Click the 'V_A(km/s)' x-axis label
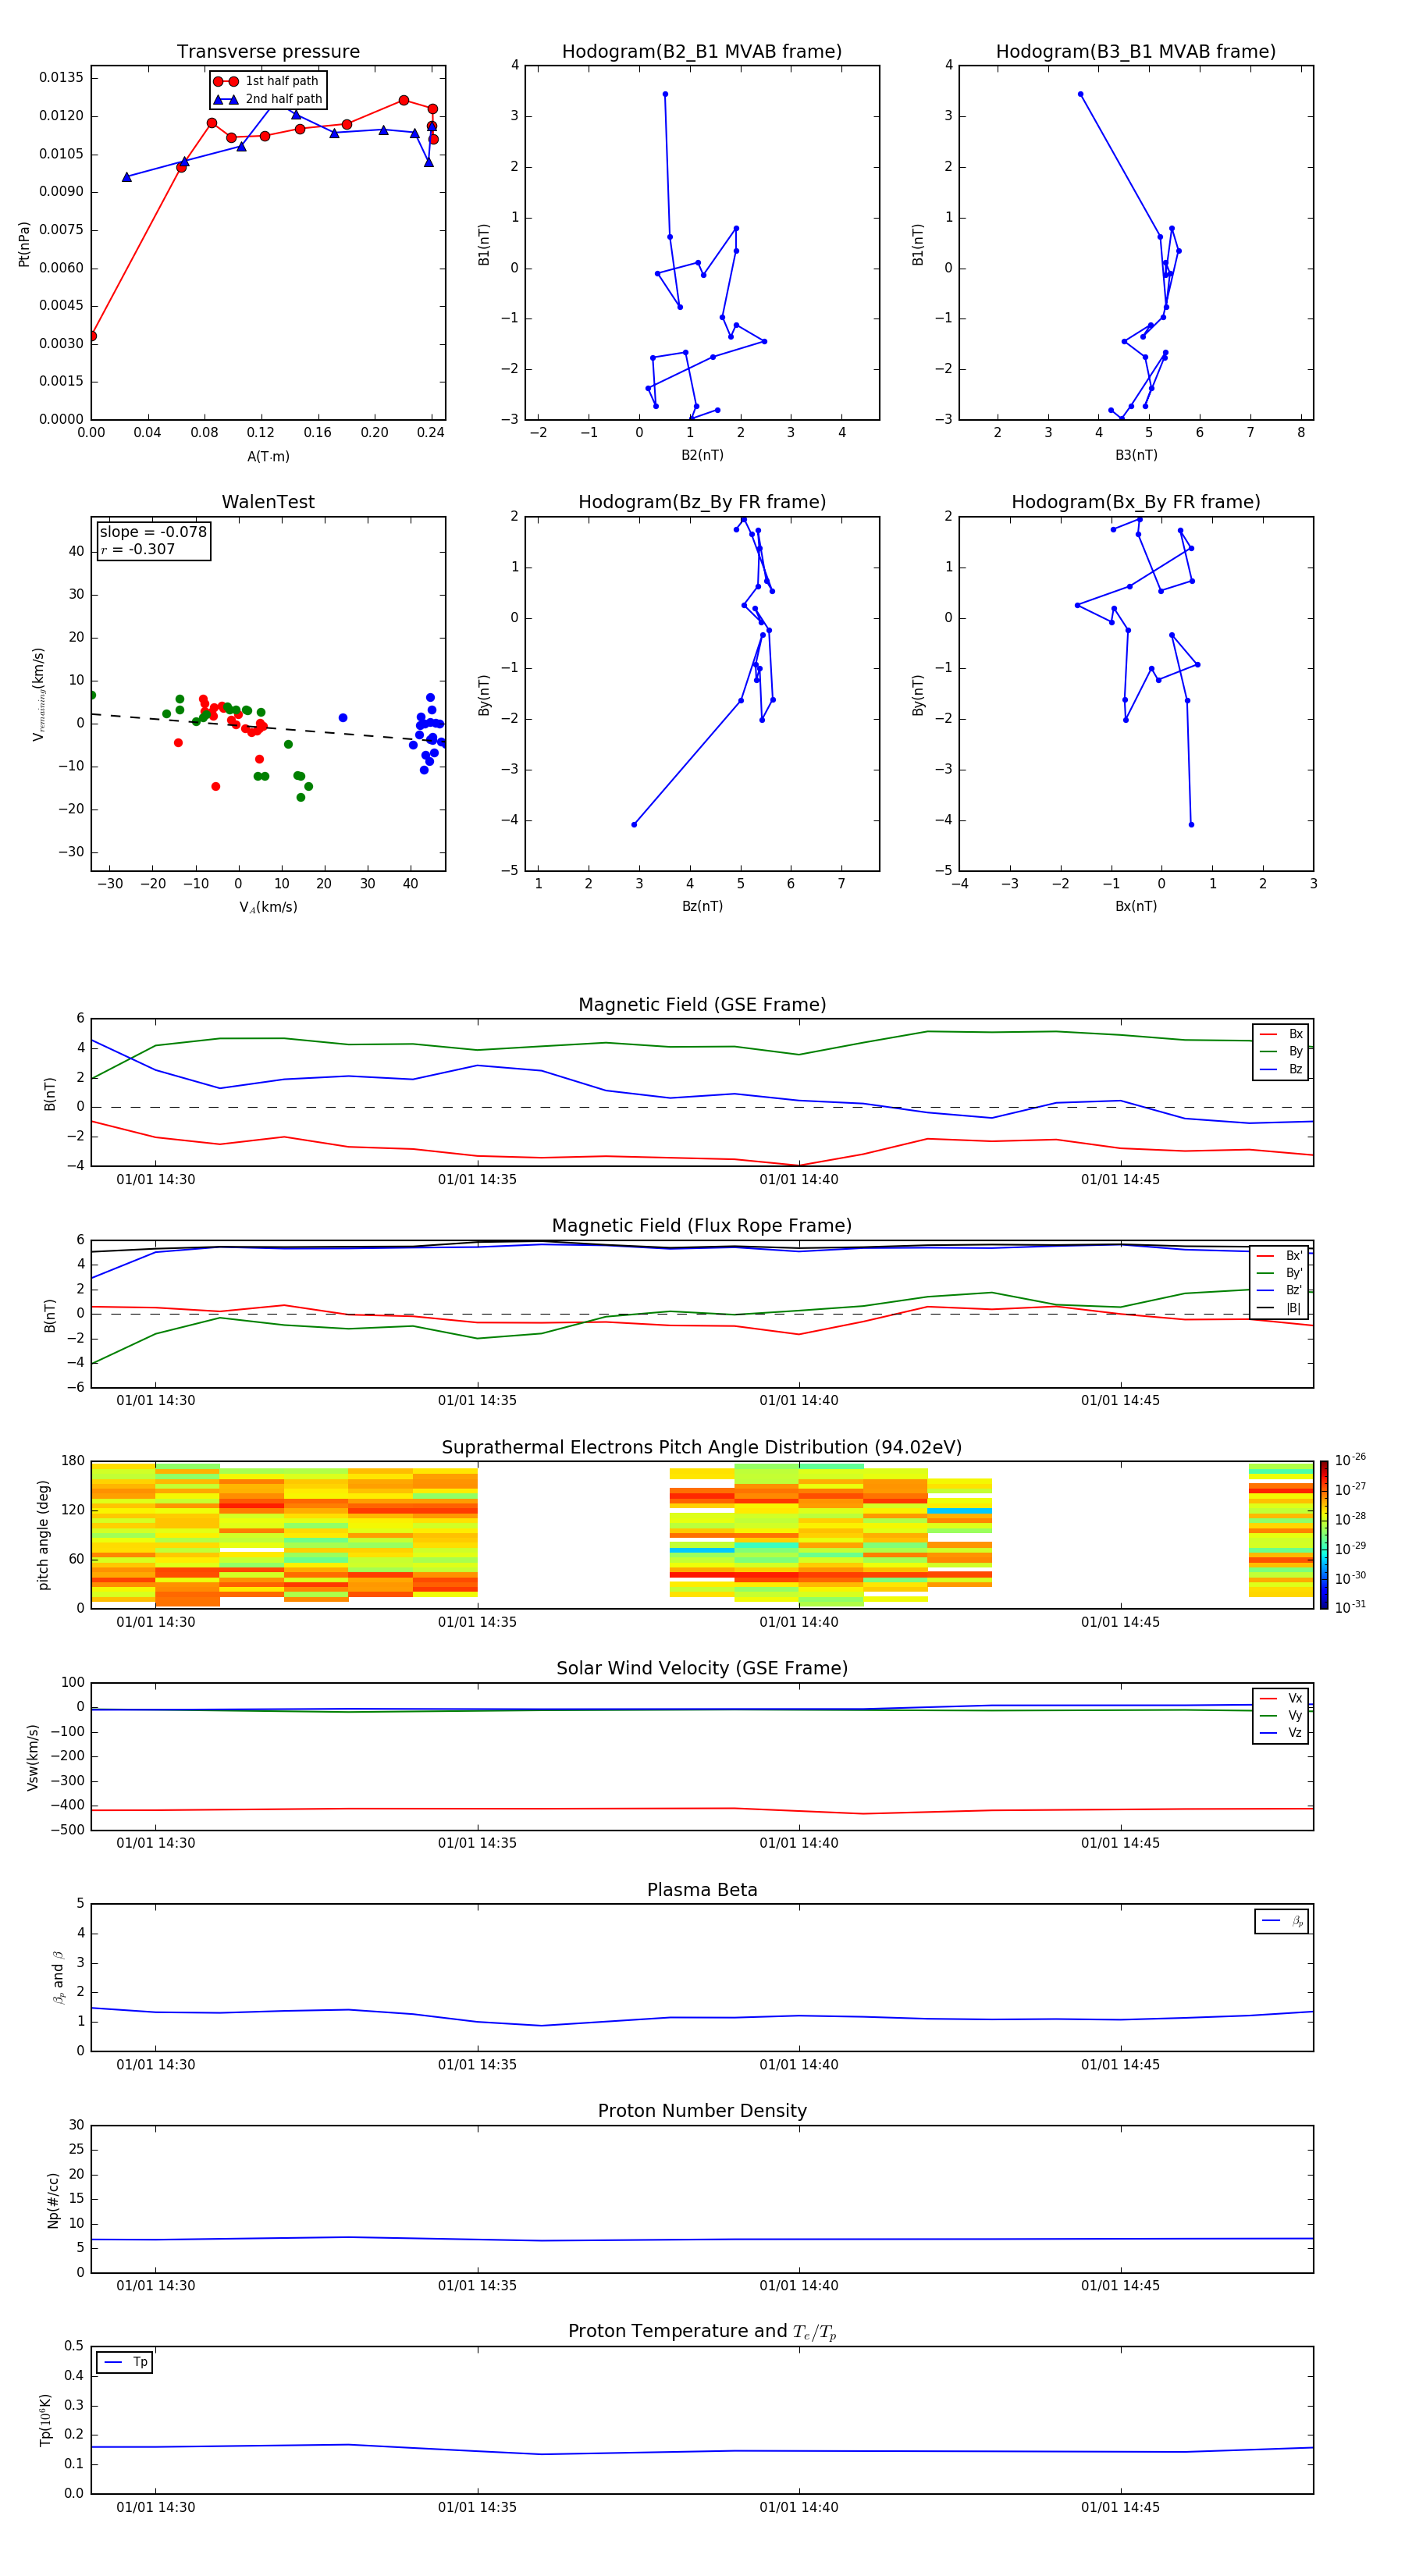The height and width of the screenshot is (2576, 1405). click(x=268, y=907)
